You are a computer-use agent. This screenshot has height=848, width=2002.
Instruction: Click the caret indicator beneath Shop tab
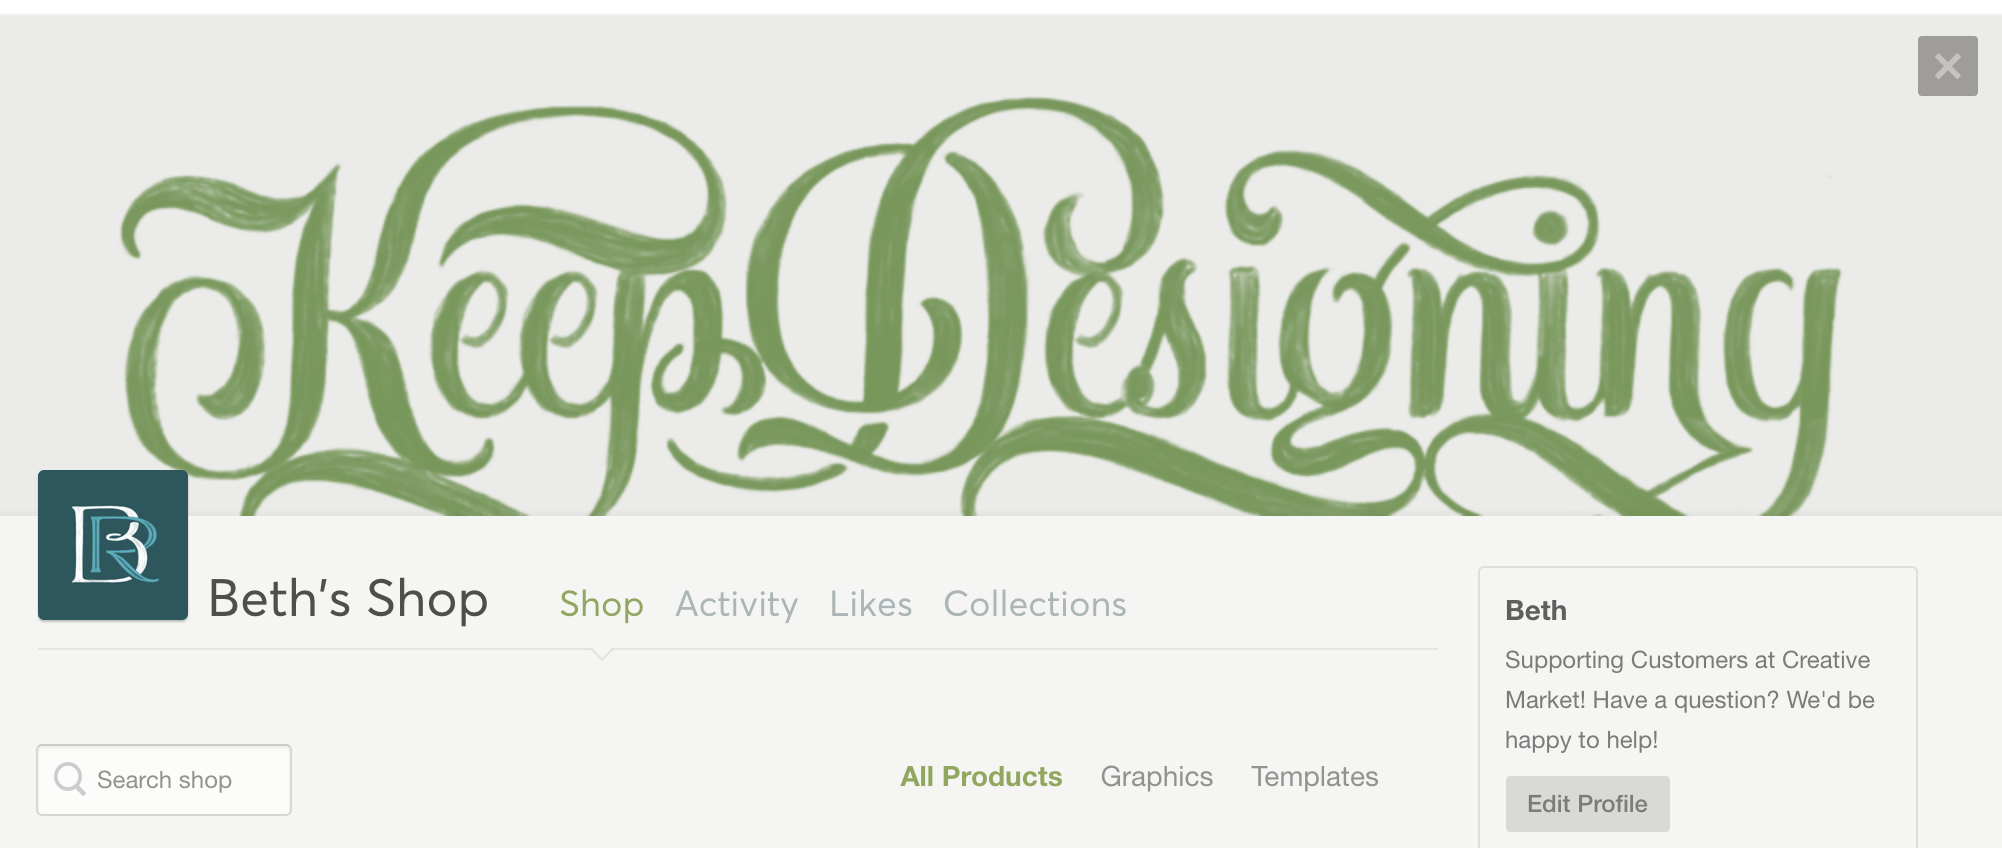(x=601, y=654)
